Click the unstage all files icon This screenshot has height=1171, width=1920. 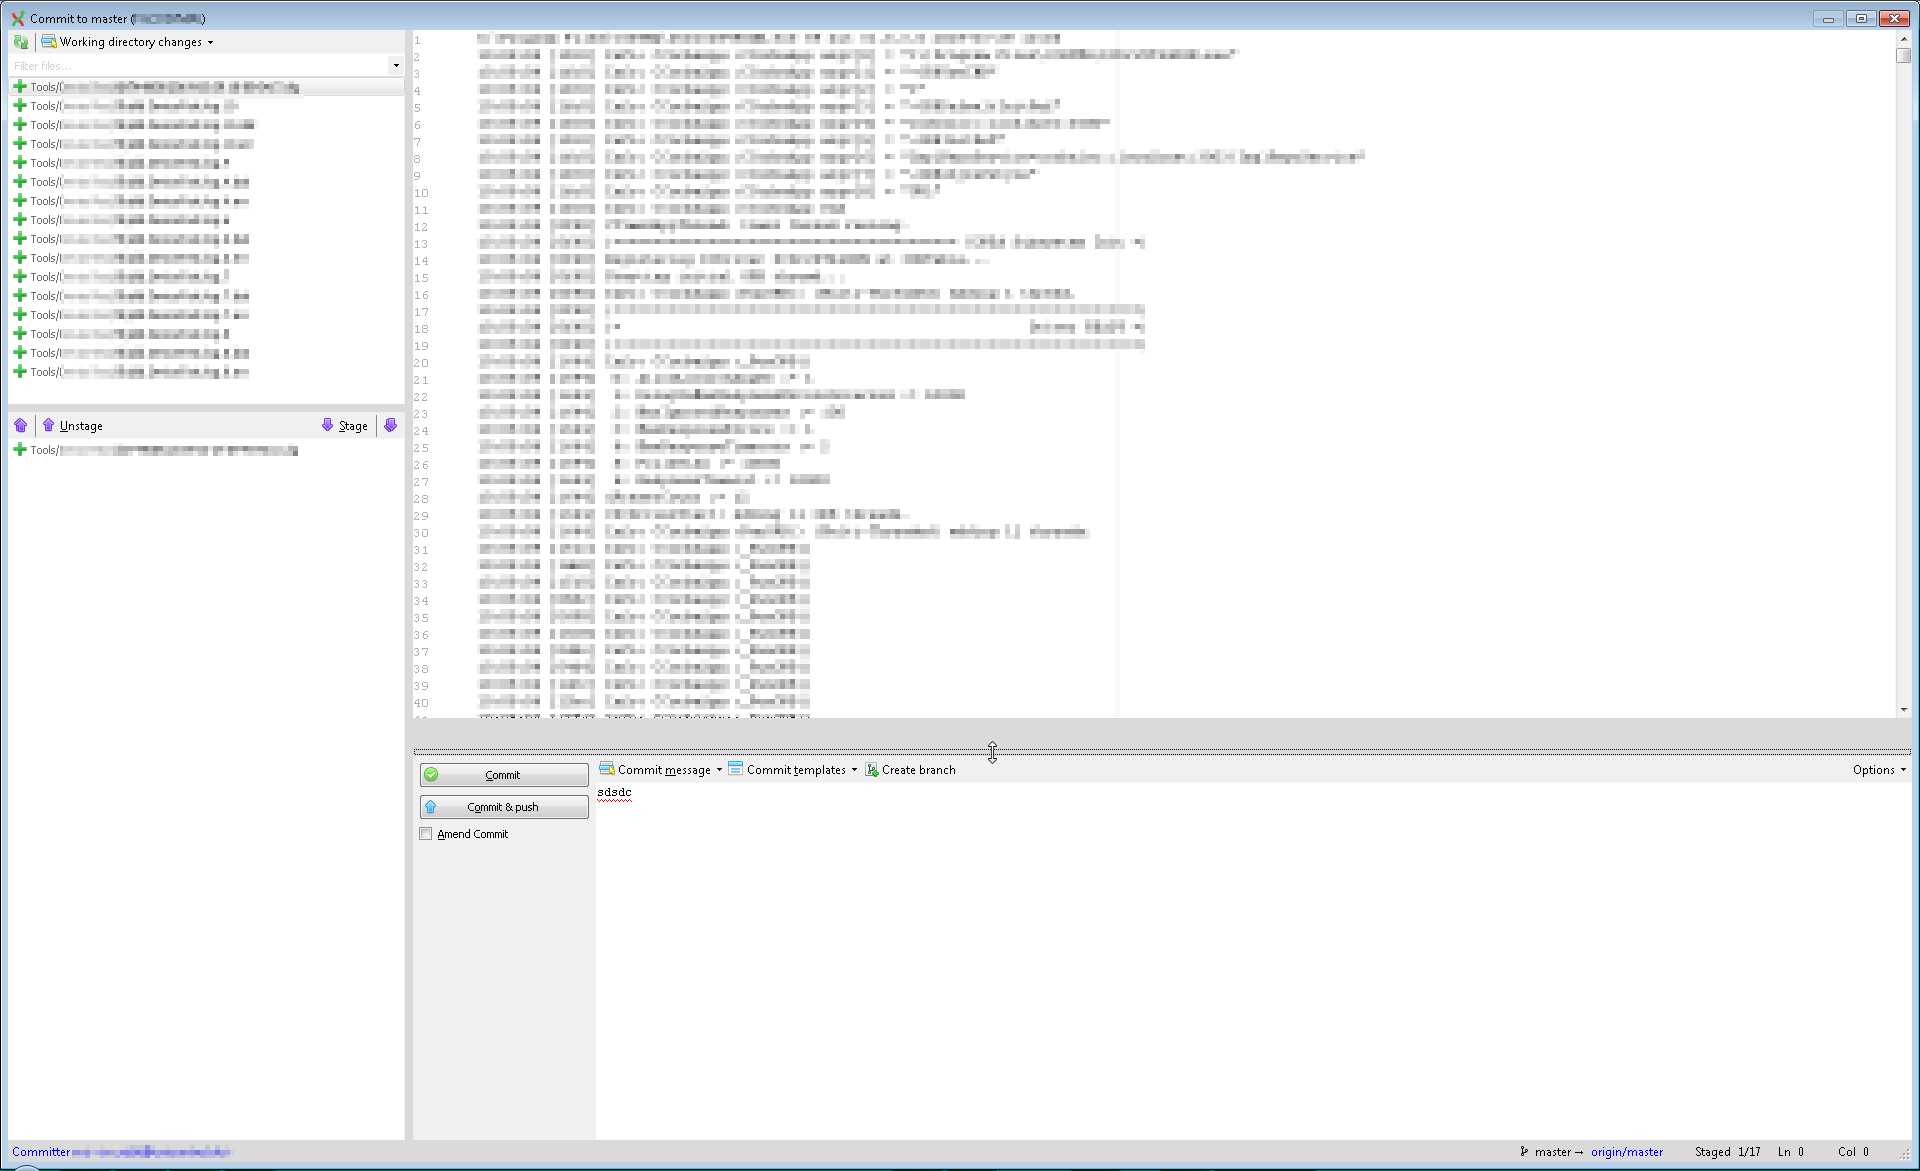pos(21,426)
